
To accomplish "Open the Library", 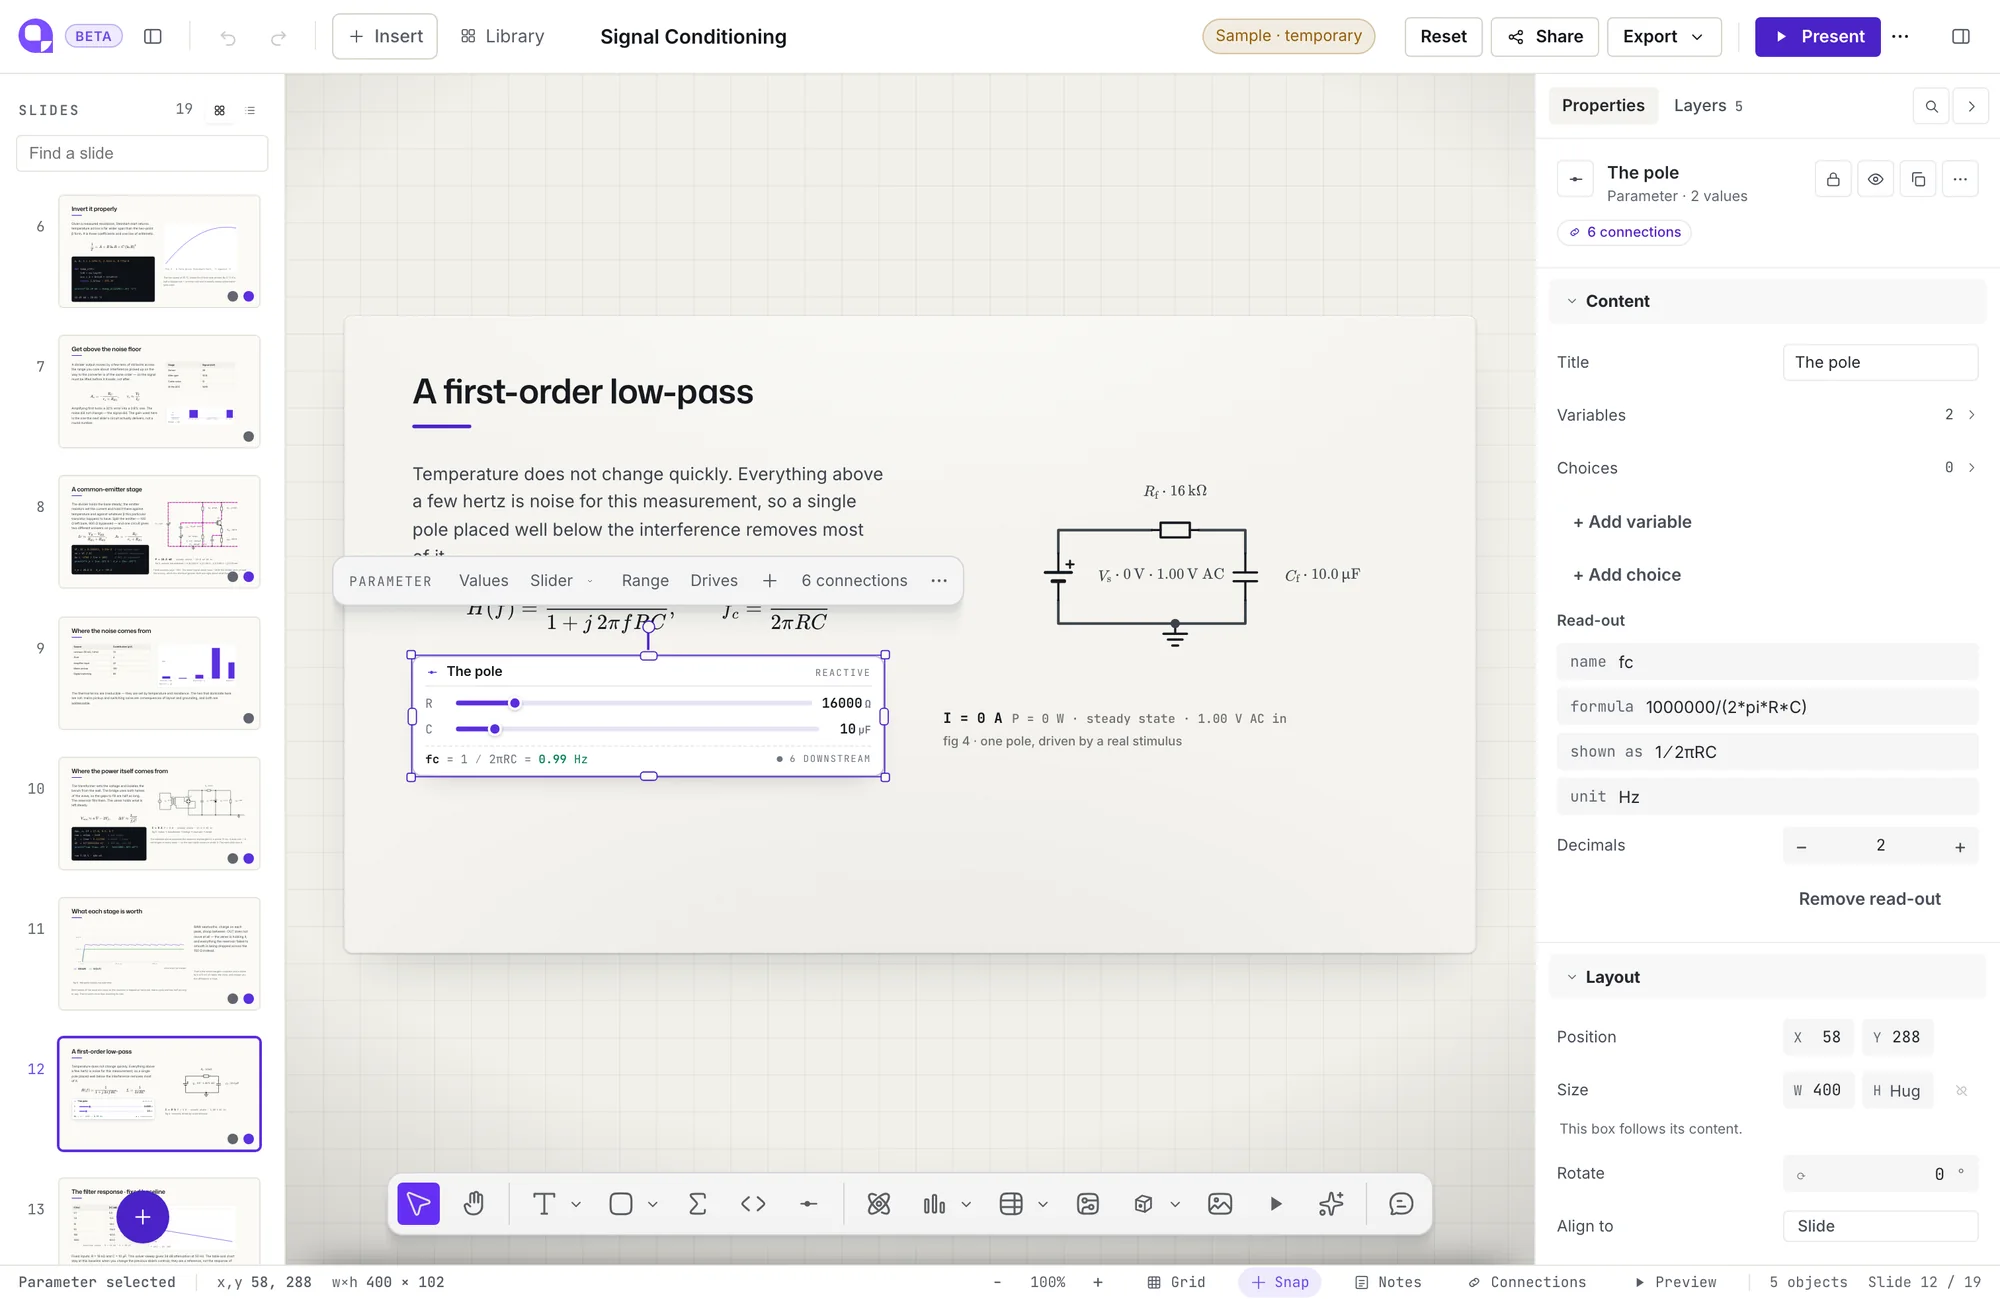I will pos(502,37).
